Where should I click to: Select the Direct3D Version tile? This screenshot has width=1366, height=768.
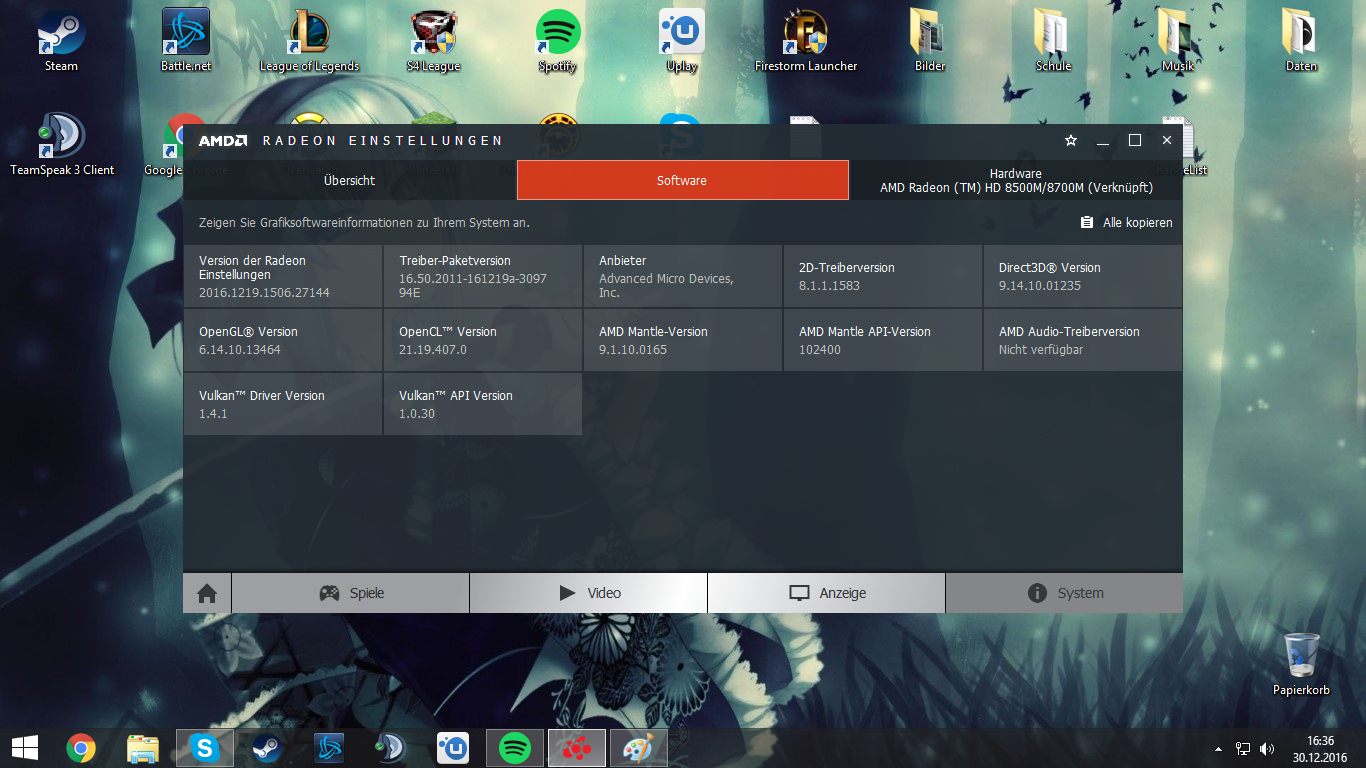pos(1083,276)
